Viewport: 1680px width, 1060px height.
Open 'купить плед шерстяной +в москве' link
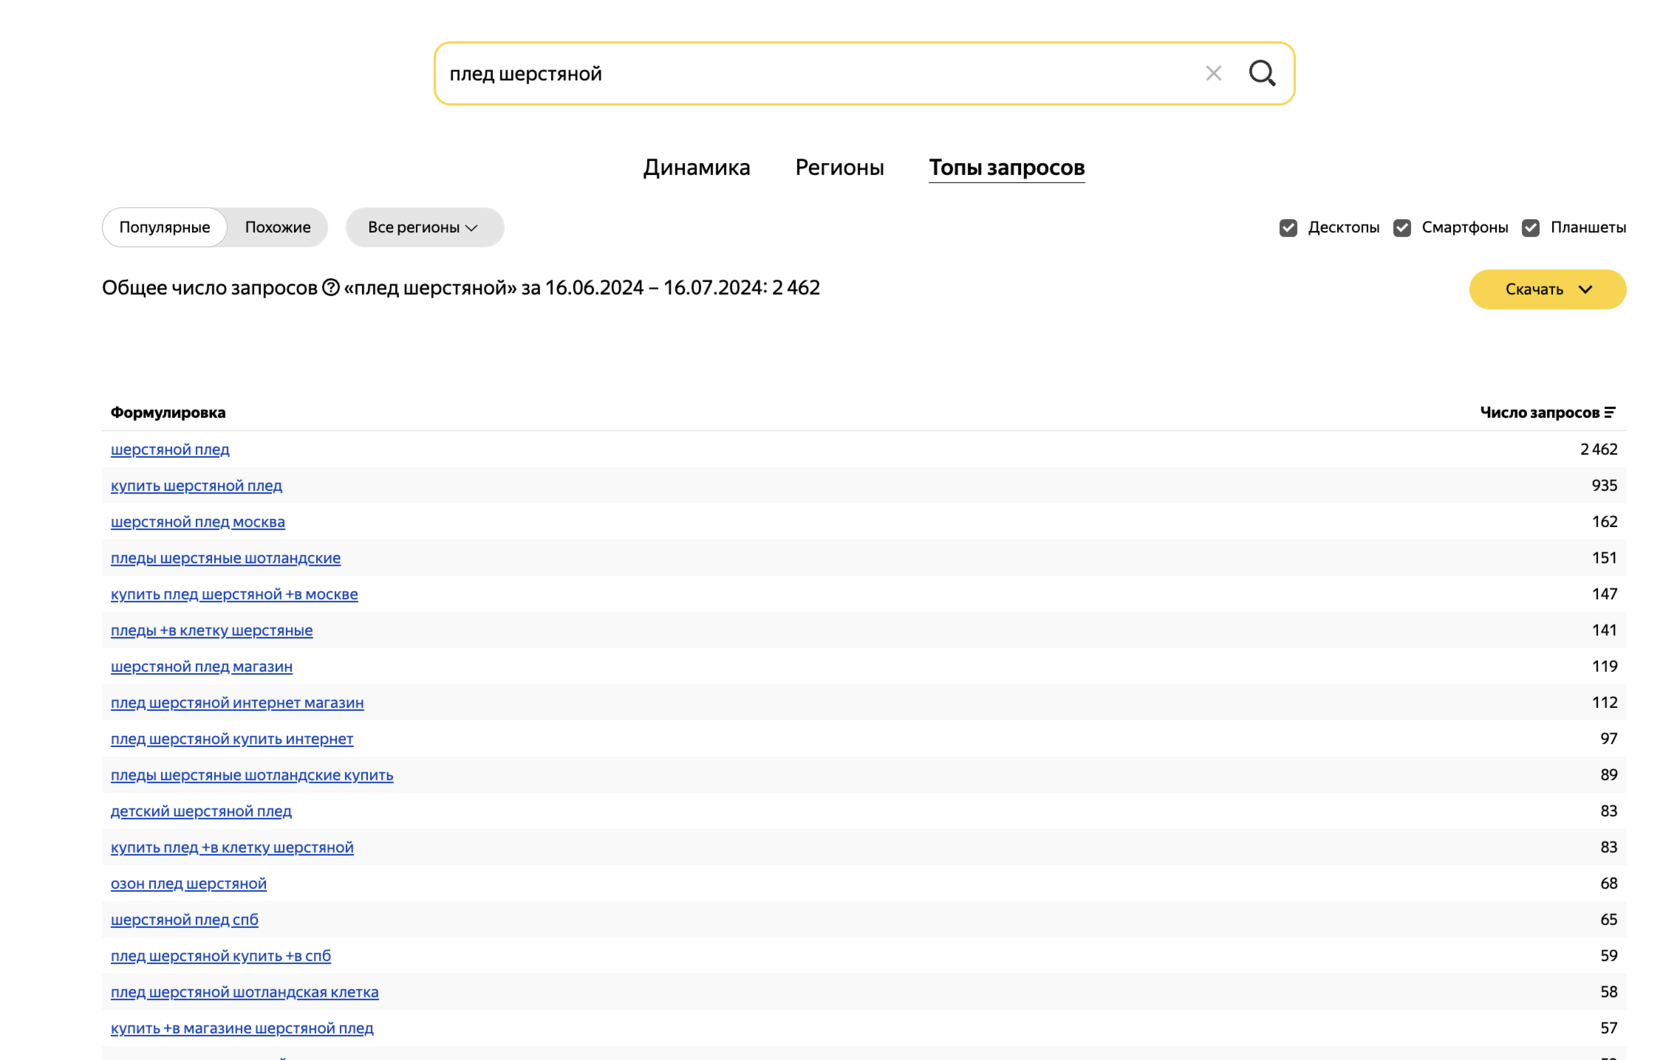(x=234, y=594)
